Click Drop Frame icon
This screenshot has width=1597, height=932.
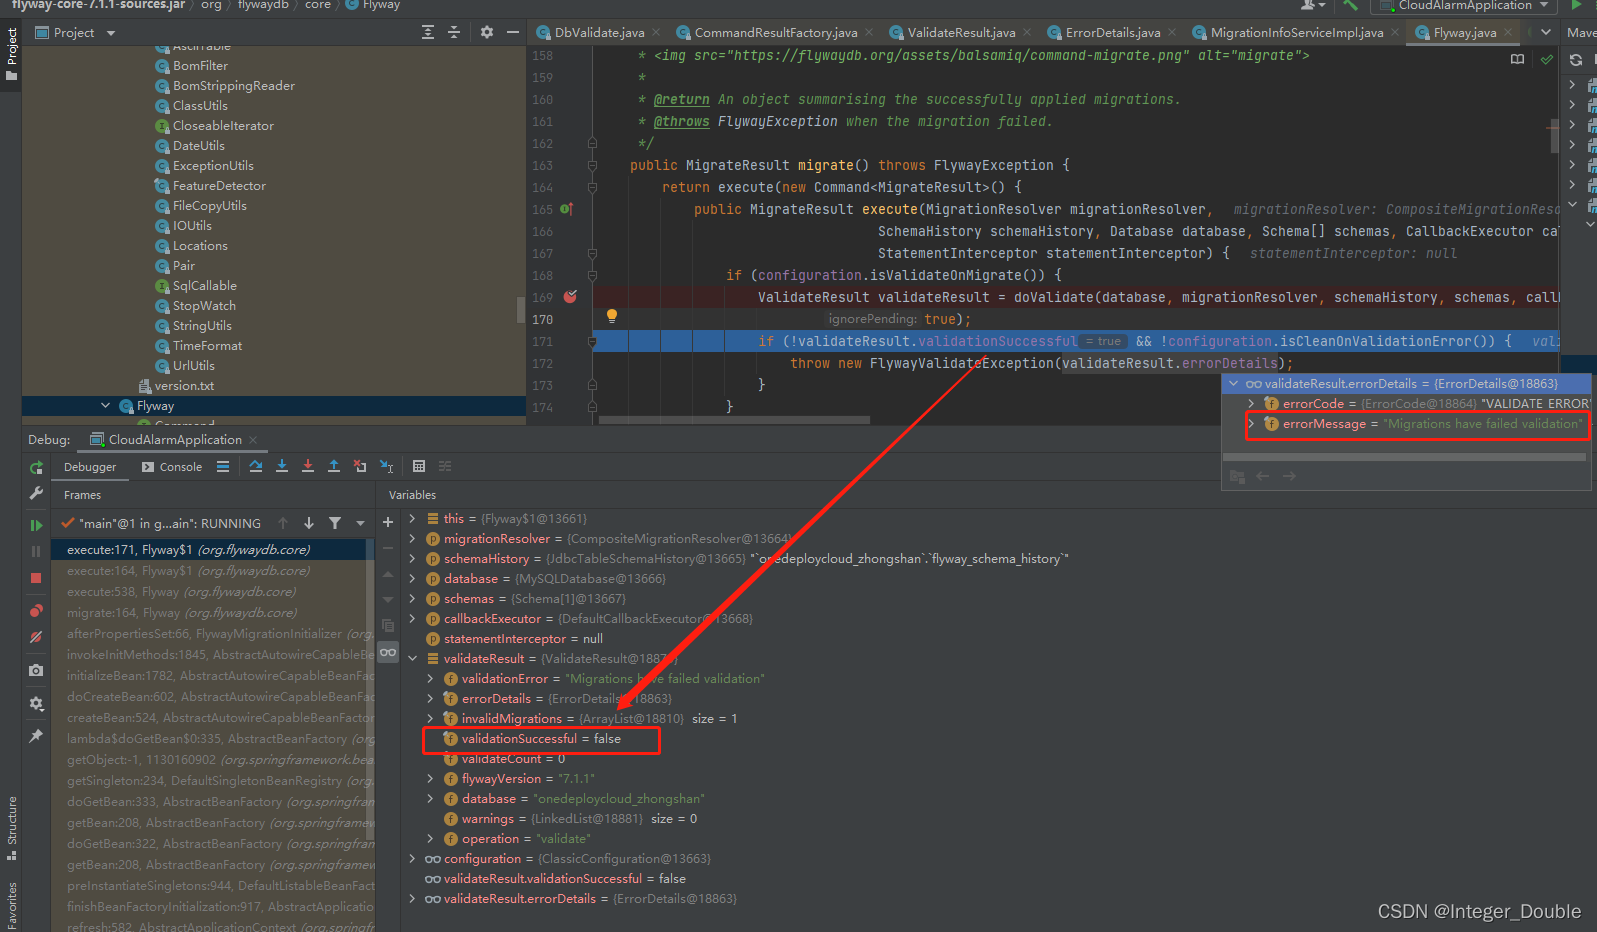coord(360,466)
